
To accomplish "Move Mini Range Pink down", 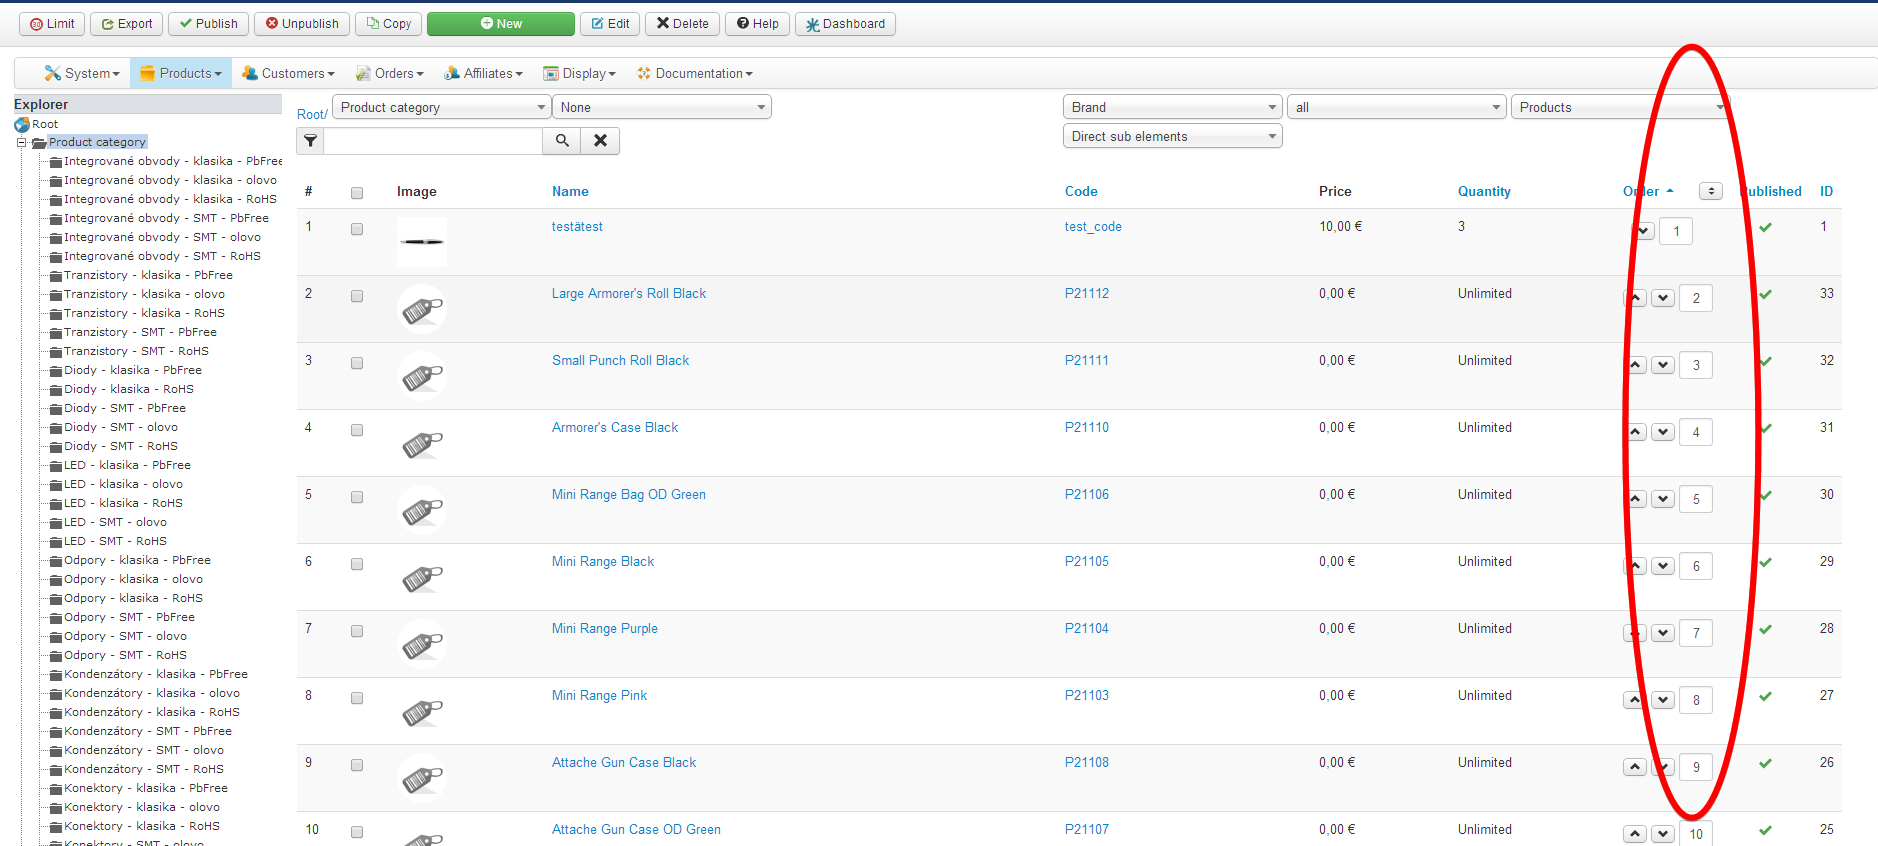I will coord(1663,700).
